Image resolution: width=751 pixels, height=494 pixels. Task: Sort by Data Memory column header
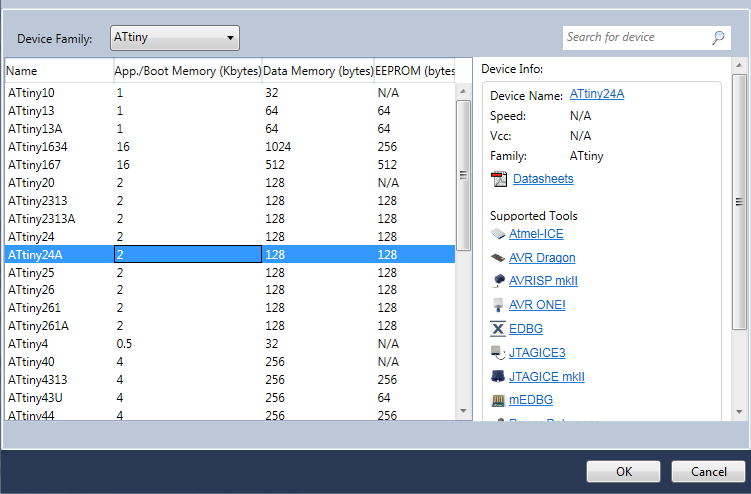coord(318,71)
